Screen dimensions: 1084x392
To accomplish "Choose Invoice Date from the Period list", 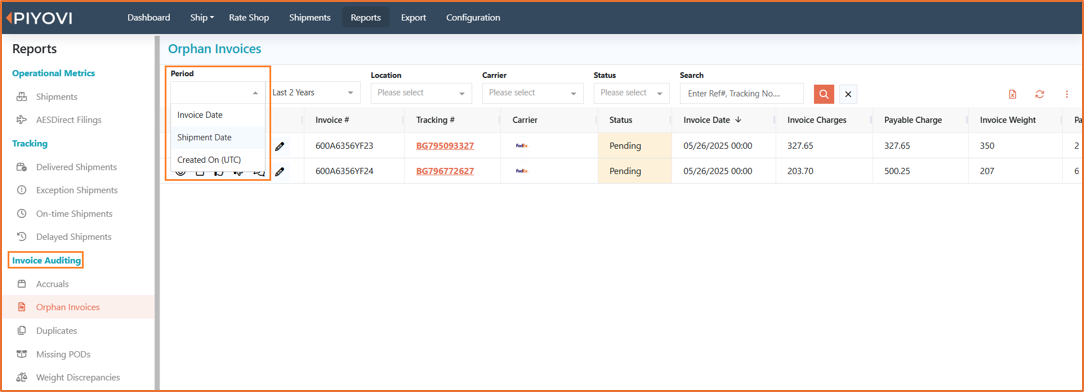I will pyautogui.click(x=217, y=115).
